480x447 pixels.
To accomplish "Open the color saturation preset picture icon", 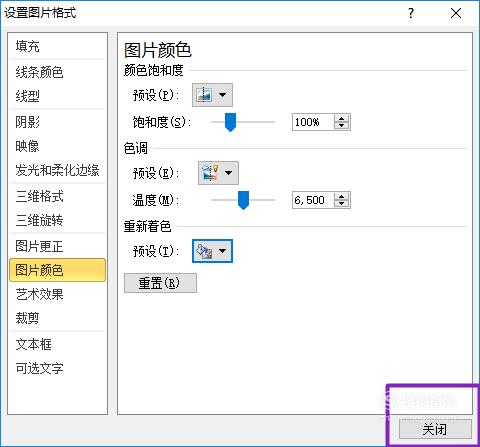I will click(204, 95).
